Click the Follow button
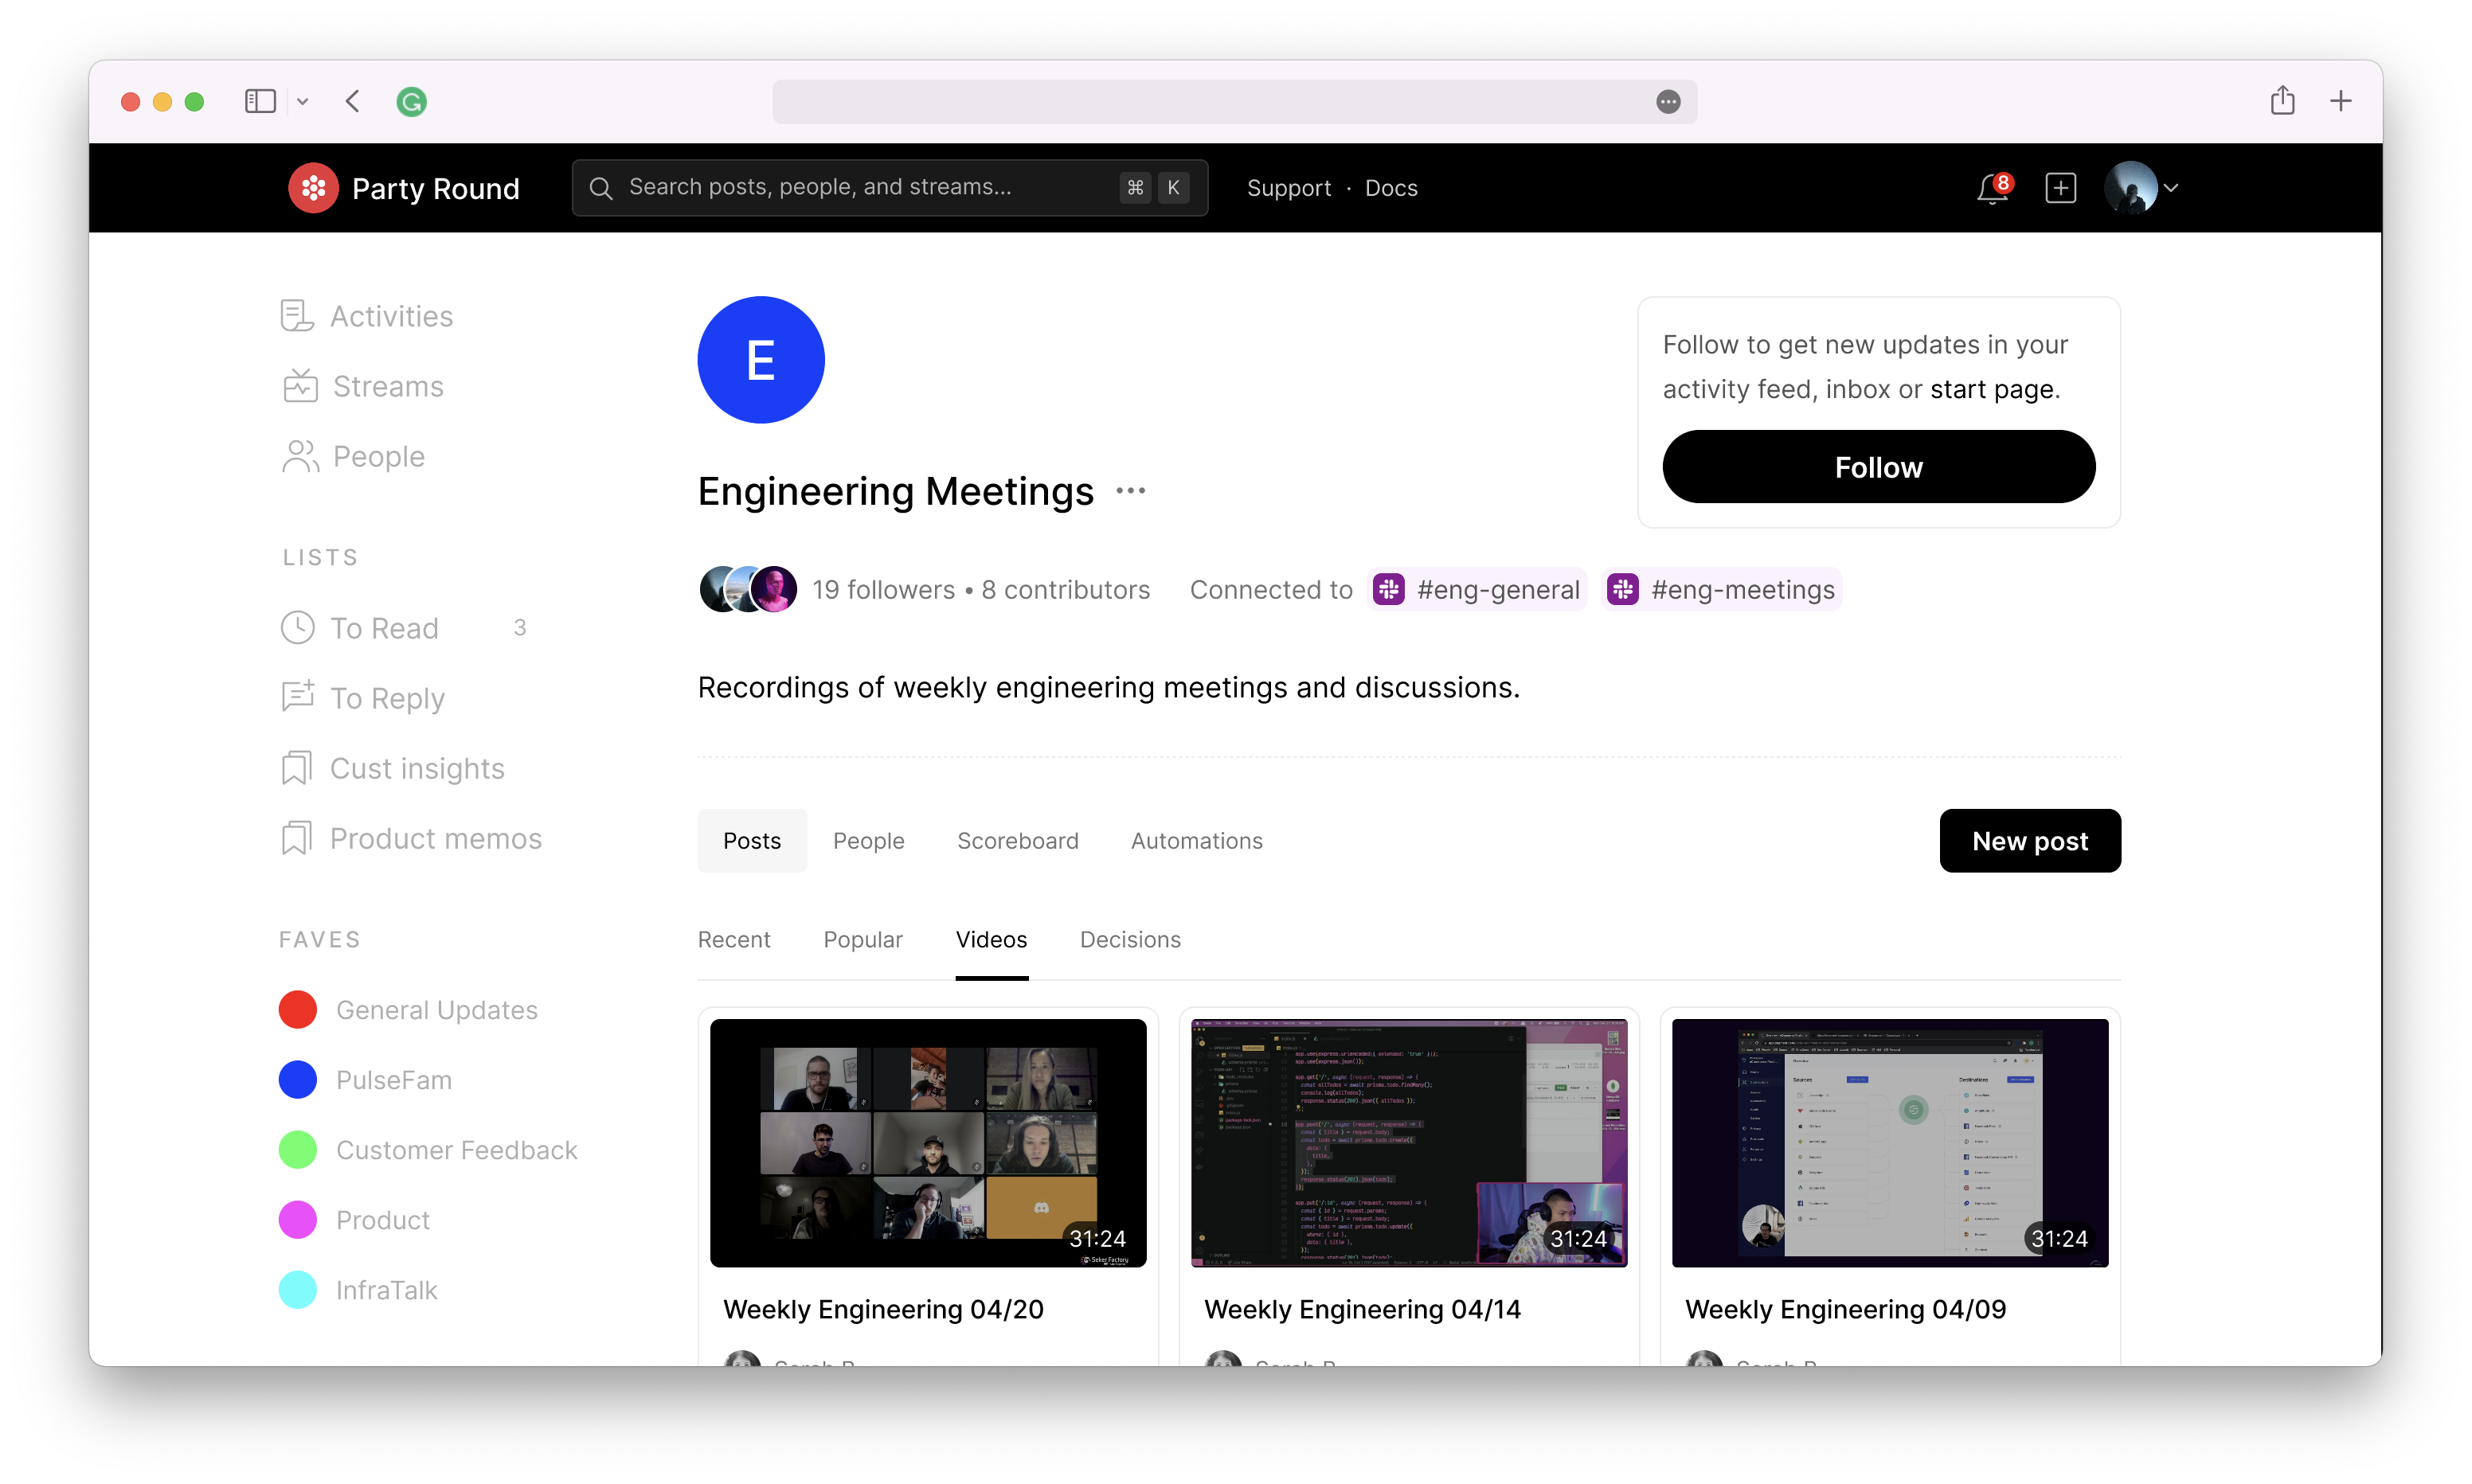The width and height of the screenshot is (2472, 1484). [1878, 467]
